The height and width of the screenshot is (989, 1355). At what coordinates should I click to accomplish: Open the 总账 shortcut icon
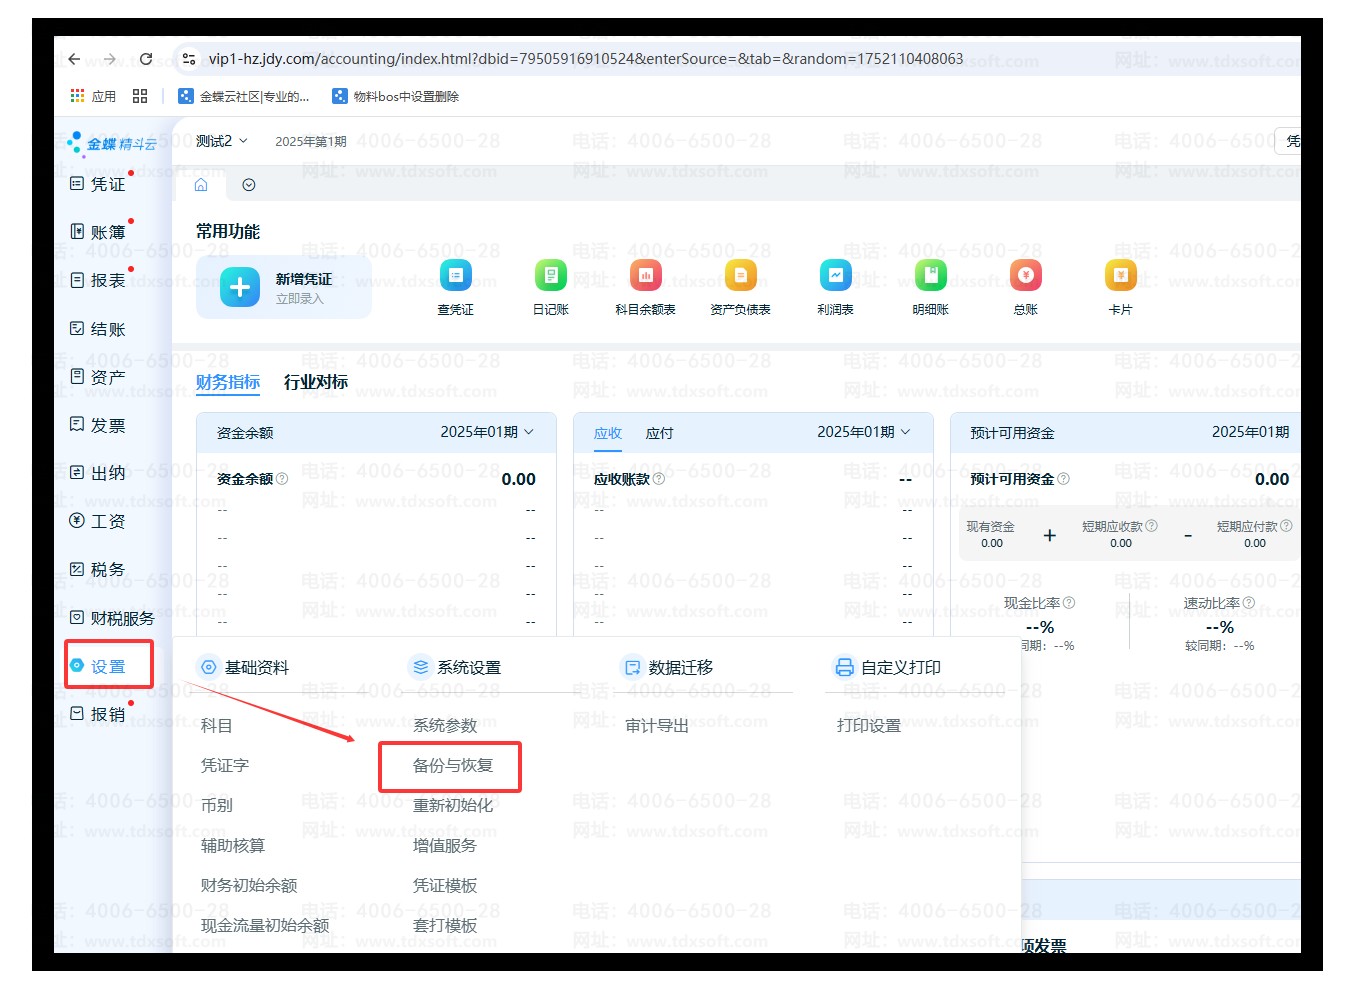(x=1025, y=275)
